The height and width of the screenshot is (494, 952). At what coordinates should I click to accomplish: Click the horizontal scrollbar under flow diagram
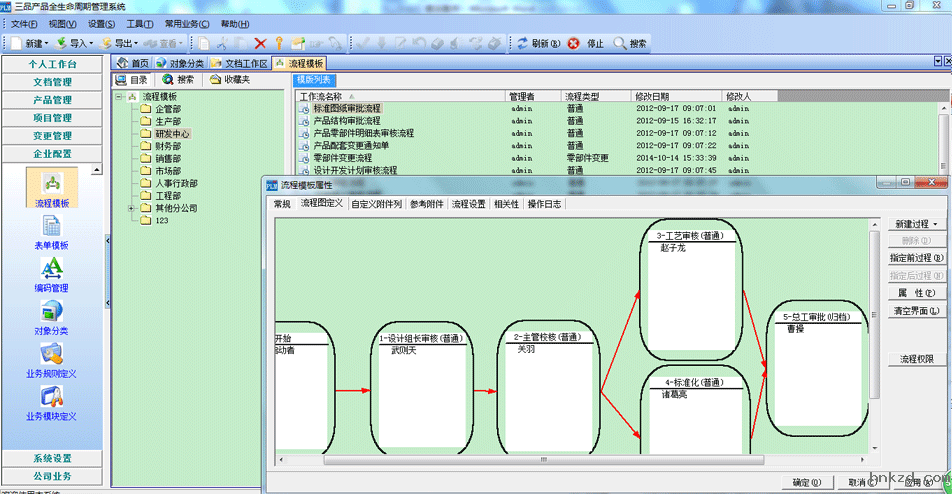click(570, 467)
